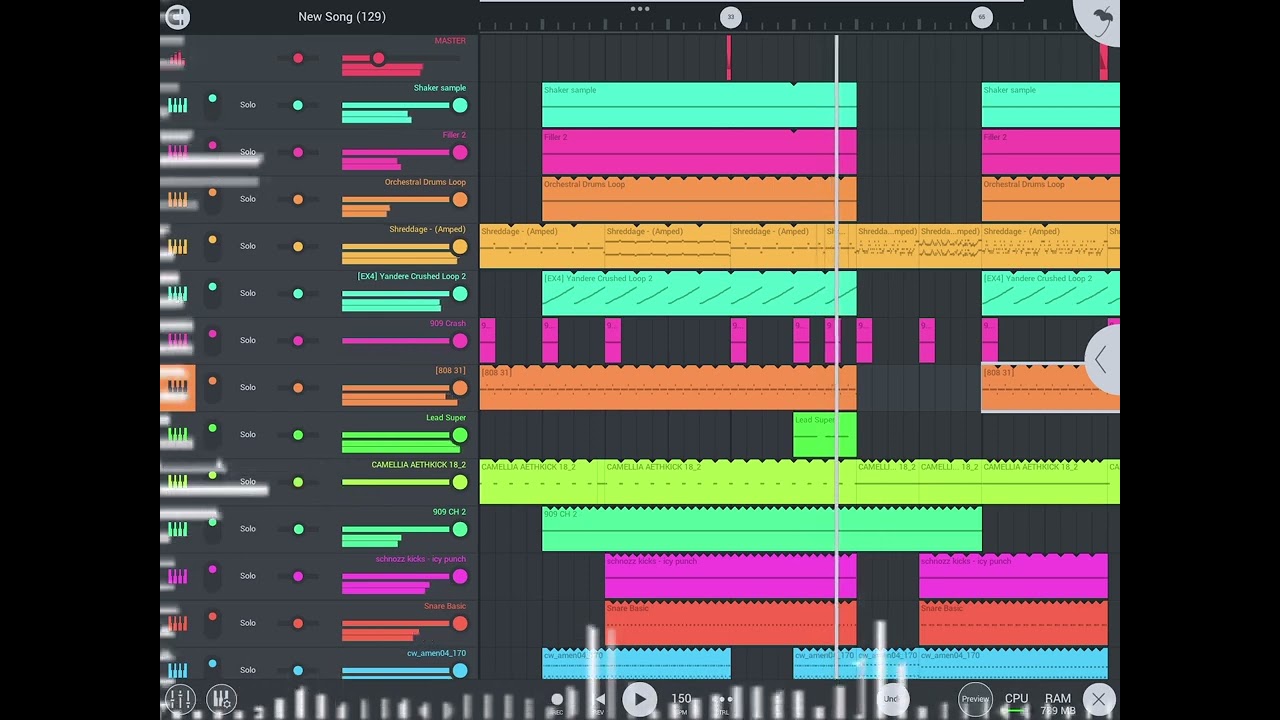
Task: Solo the [808 31] track
Action: point(248,387)
